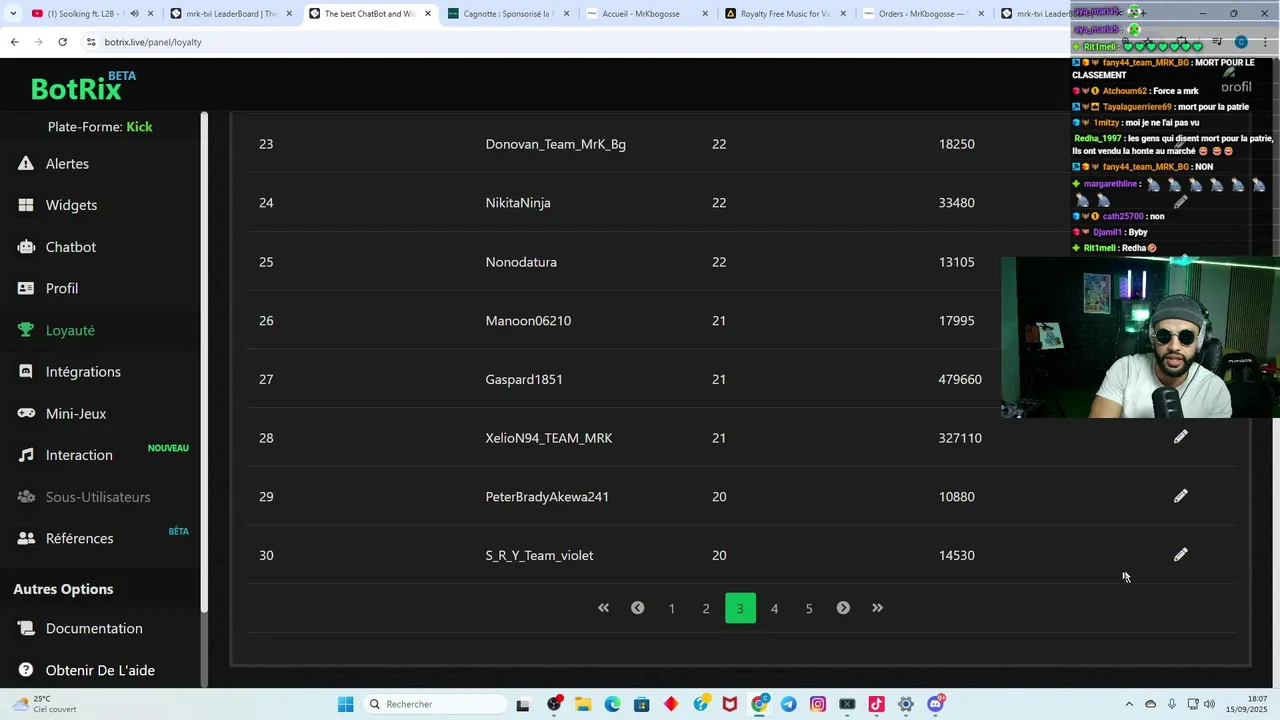Click username Manoon06210
This screenshot has height=720, width=1280.
pyautogui.click(x=528, y=321)
